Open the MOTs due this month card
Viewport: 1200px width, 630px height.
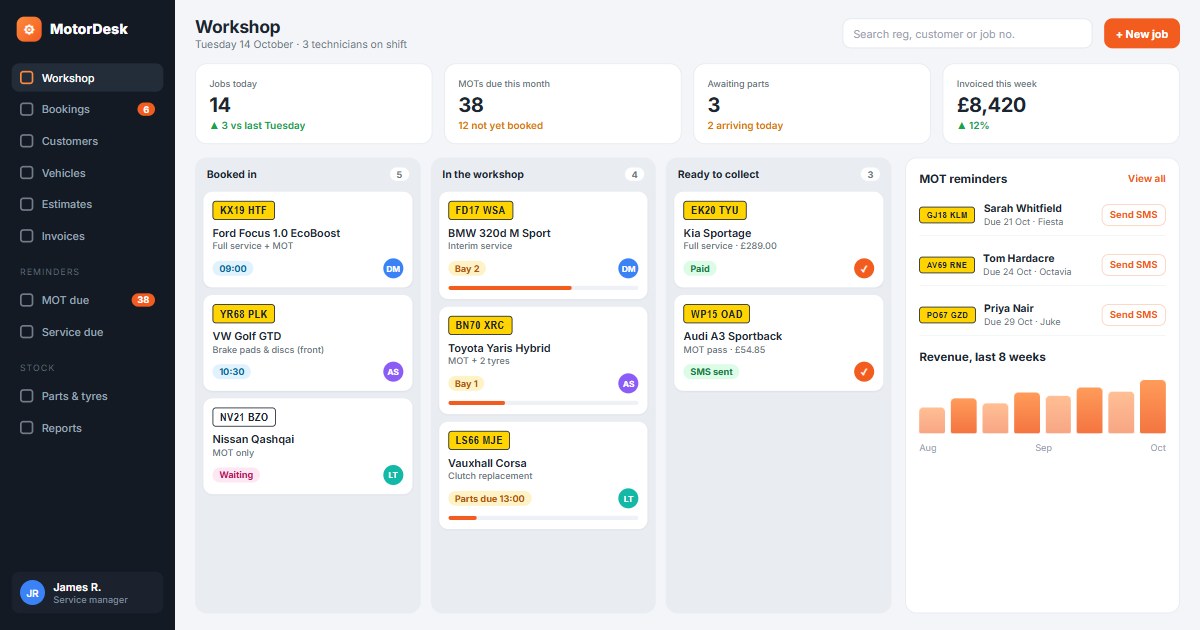click(563, 104)
